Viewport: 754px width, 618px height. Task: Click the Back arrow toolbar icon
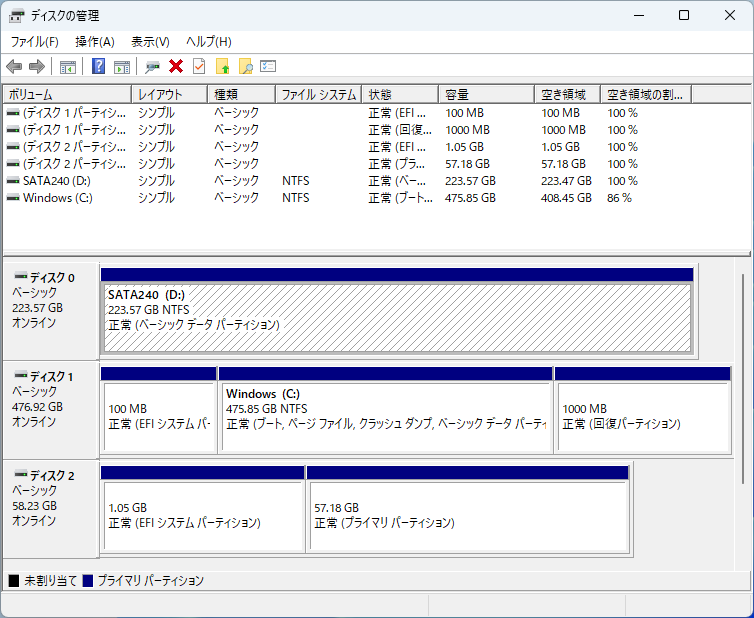(14, 66)
